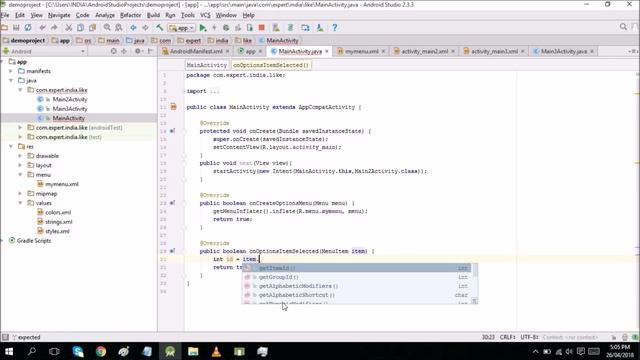Image resolution: width=640 pixels, height=360 pixels.
Task: Click onOptionsItemSelected() method breadcrumb
Action: click(x=271, y=65)
